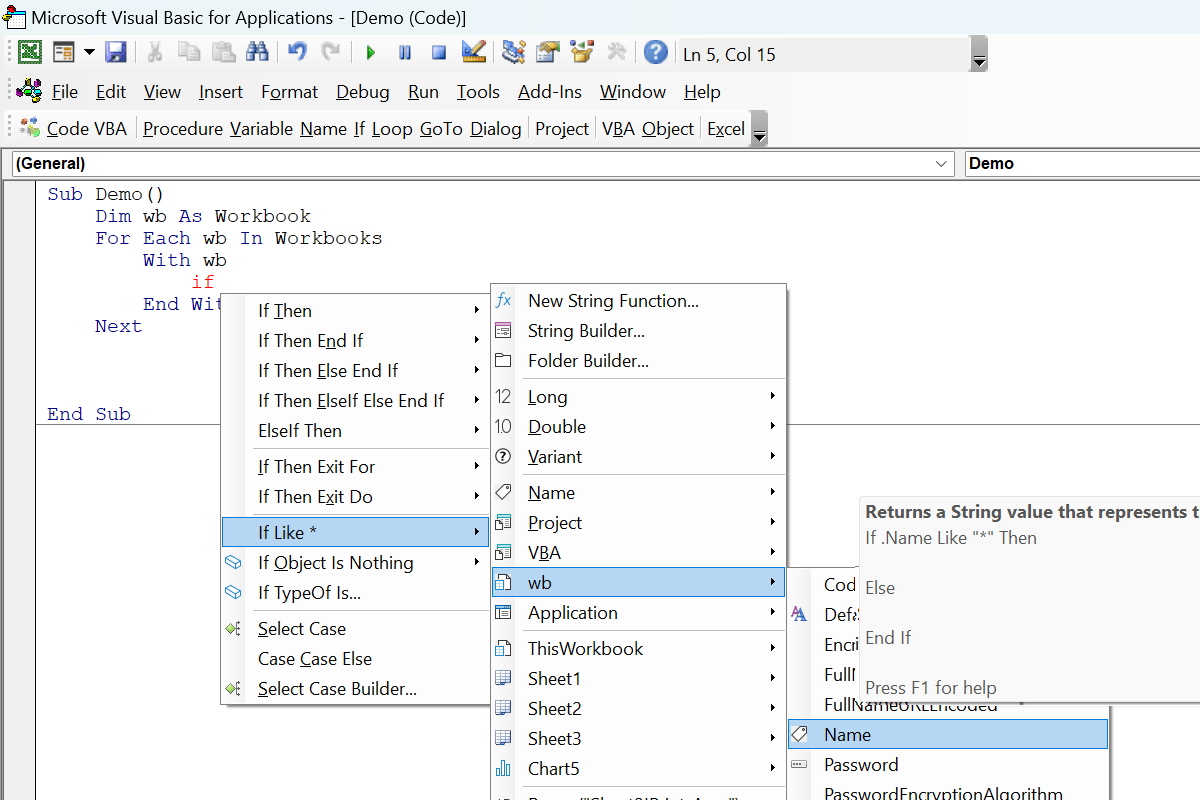Open the Excel menu in Code VBA toolbar
Screen dimensions: 1200x800
click(x=726, y=129)
